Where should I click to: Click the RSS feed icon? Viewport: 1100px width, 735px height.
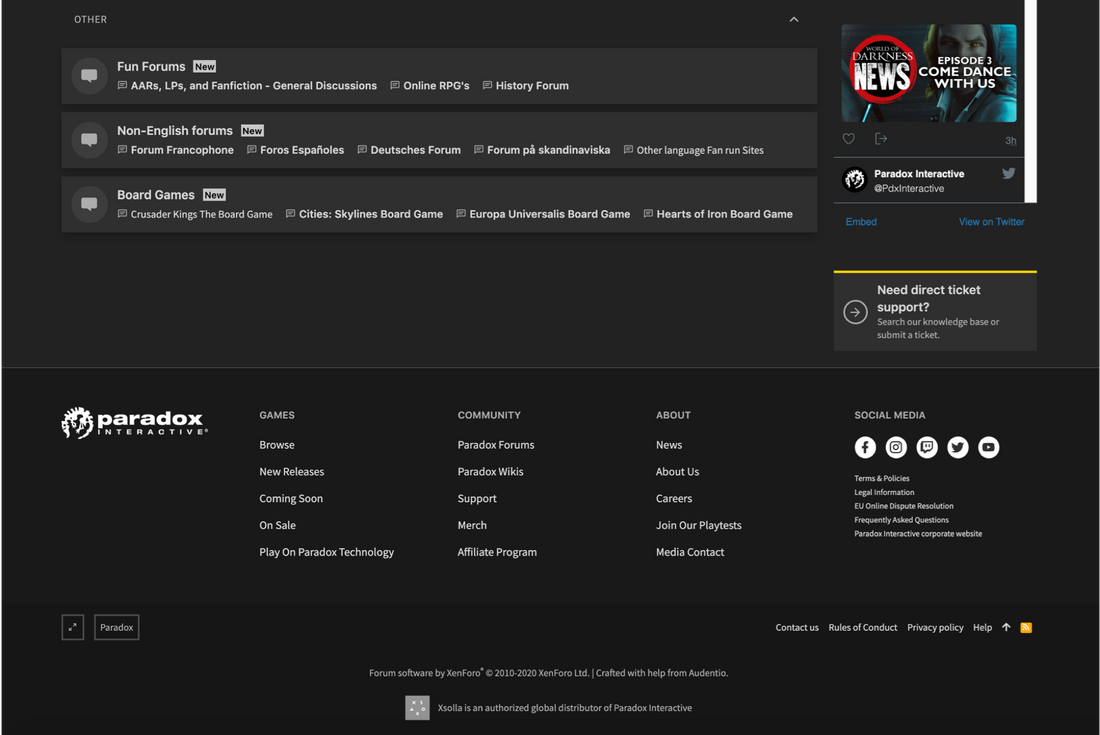(x=1026, y=627)
